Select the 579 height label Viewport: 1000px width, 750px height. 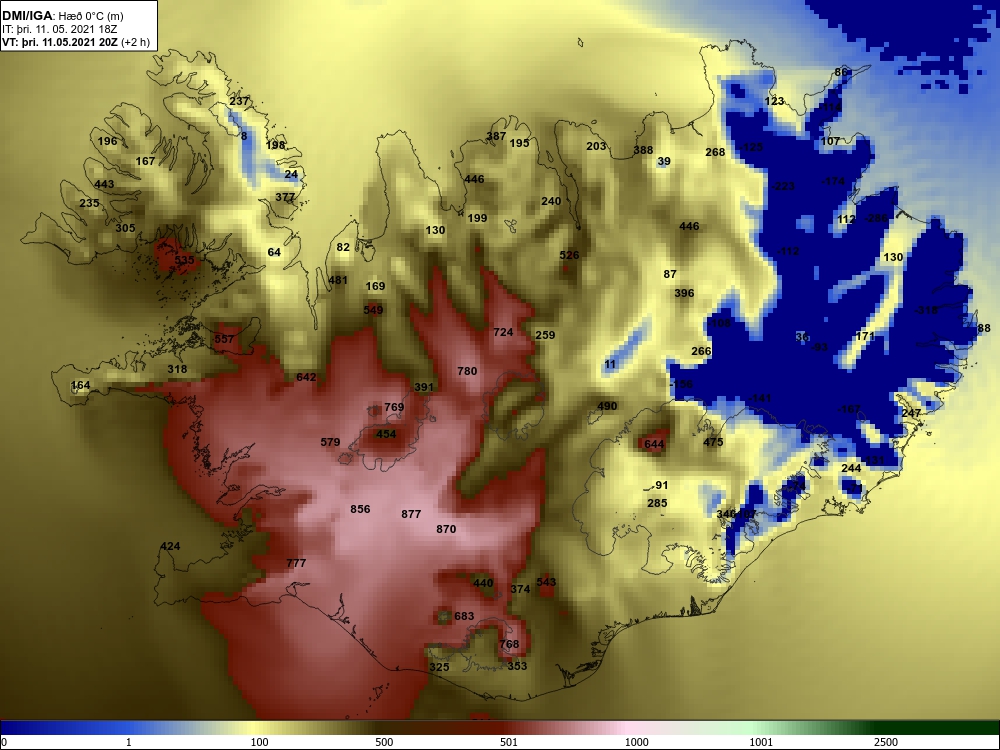(x=330, y=442)
